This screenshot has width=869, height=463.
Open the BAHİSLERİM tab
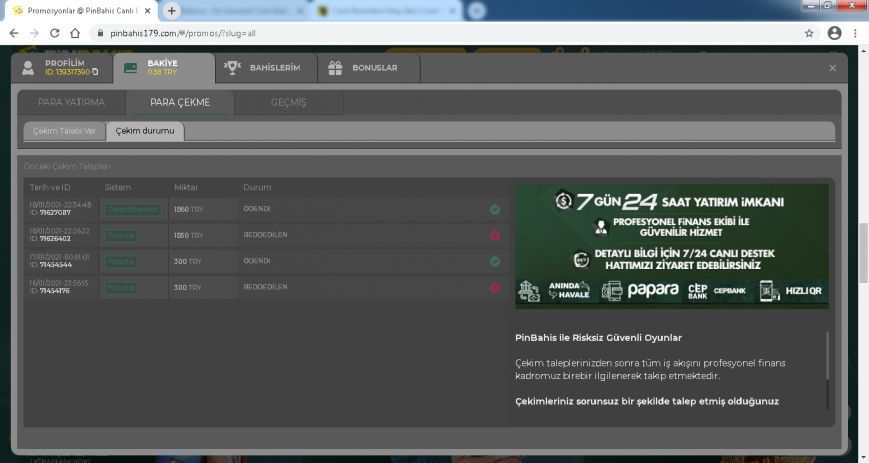(266, 68)
